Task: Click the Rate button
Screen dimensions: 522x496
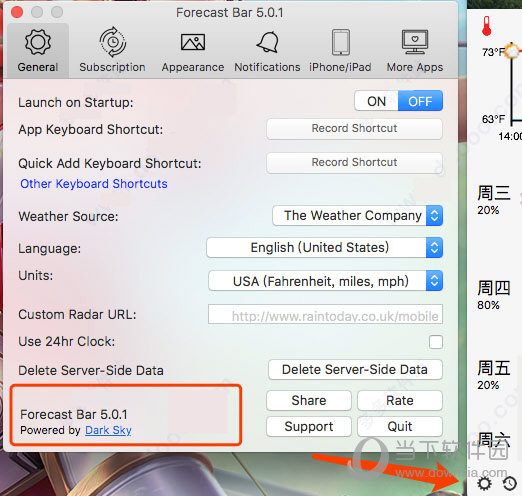Action: coord(400,400)
